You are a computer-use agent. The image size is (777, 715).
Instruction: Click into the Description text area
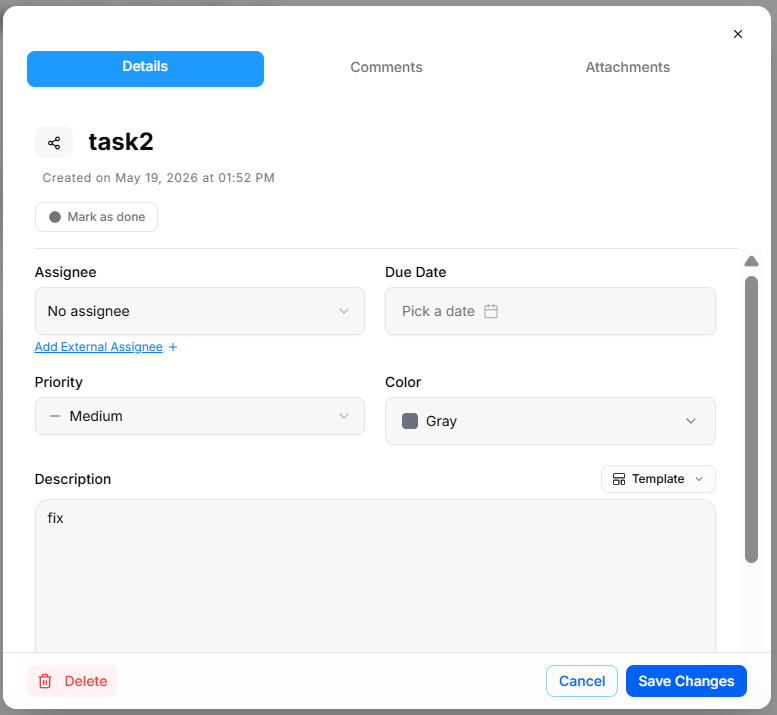pos(375,576)
